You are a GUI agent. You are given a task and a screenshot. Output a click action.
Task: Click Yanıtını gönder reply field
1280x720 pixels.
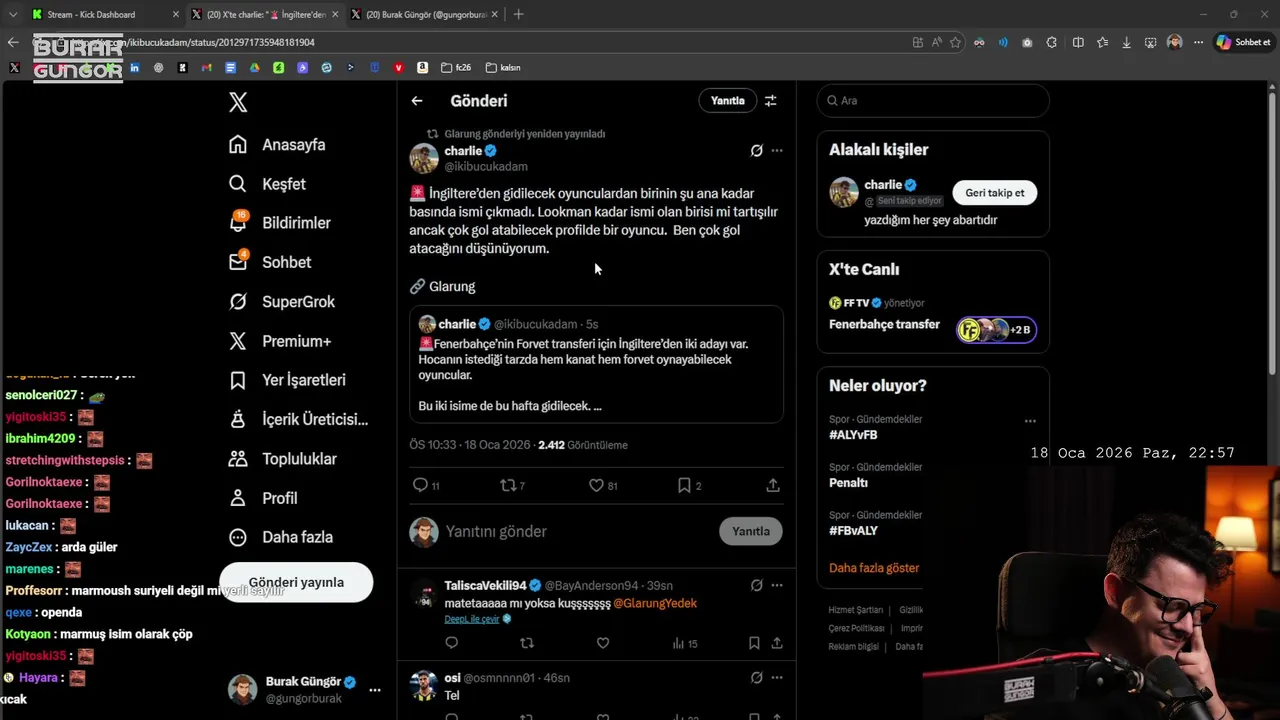pos(576,531)
